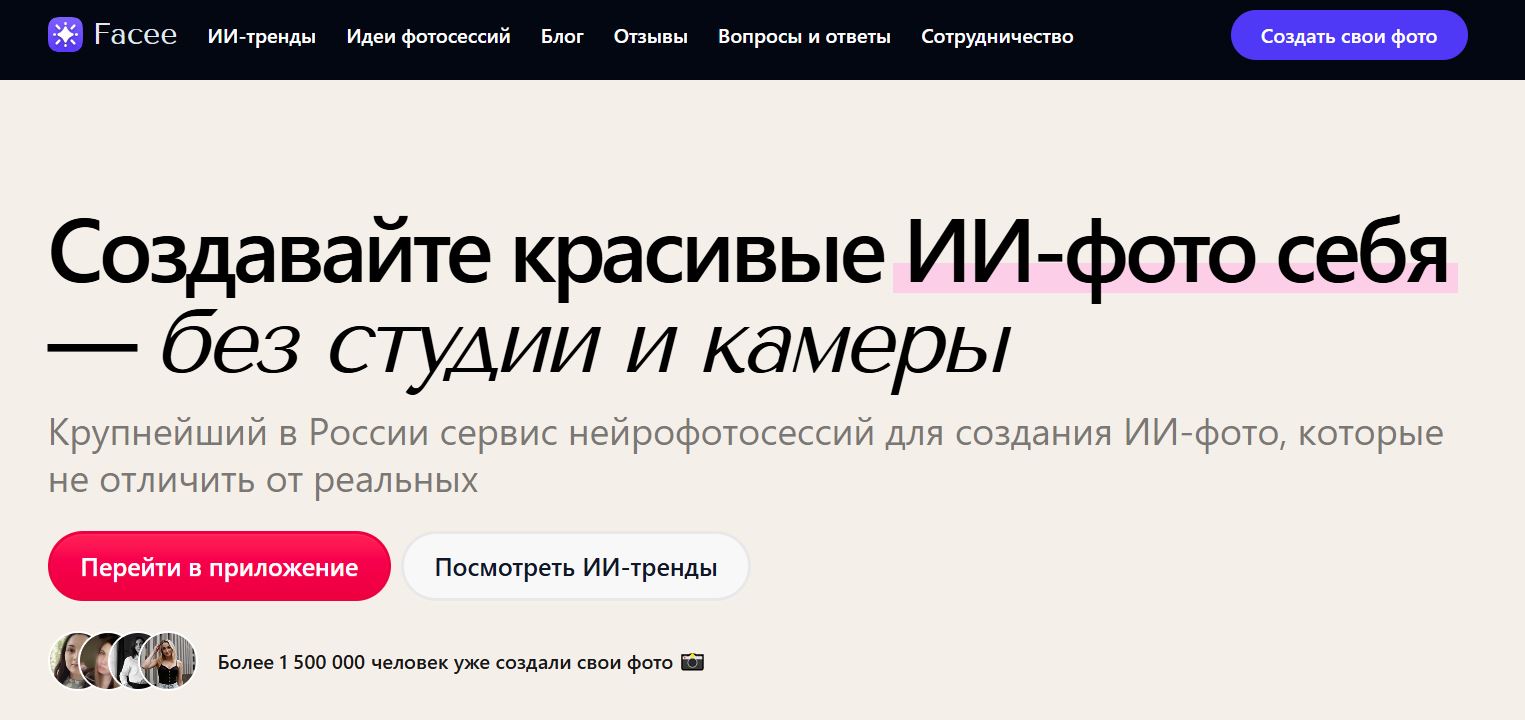The width and height of the screenshot is (1525, 720).
Task: Click the subtitle about нейрофотосессий service
Action: click(x=745, y=455)
